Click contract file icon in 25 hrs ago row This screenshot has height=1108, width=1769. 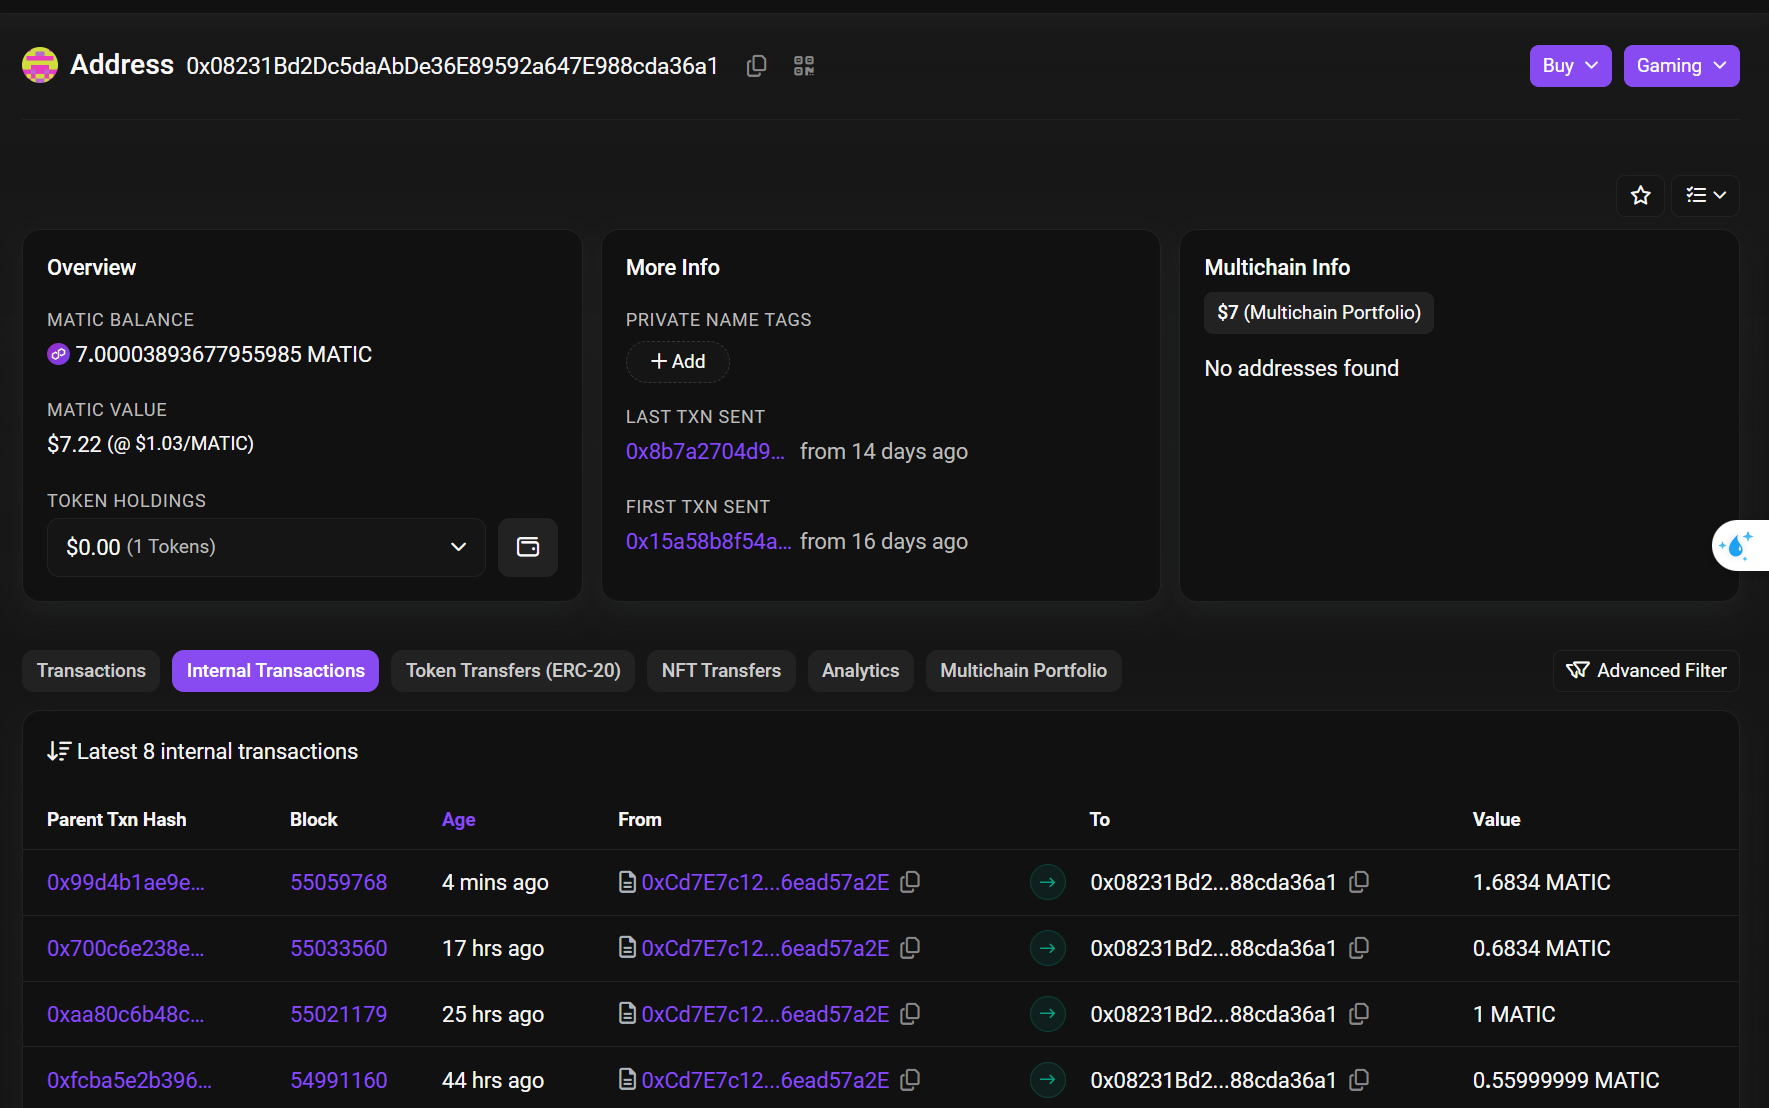[627, 1014]
